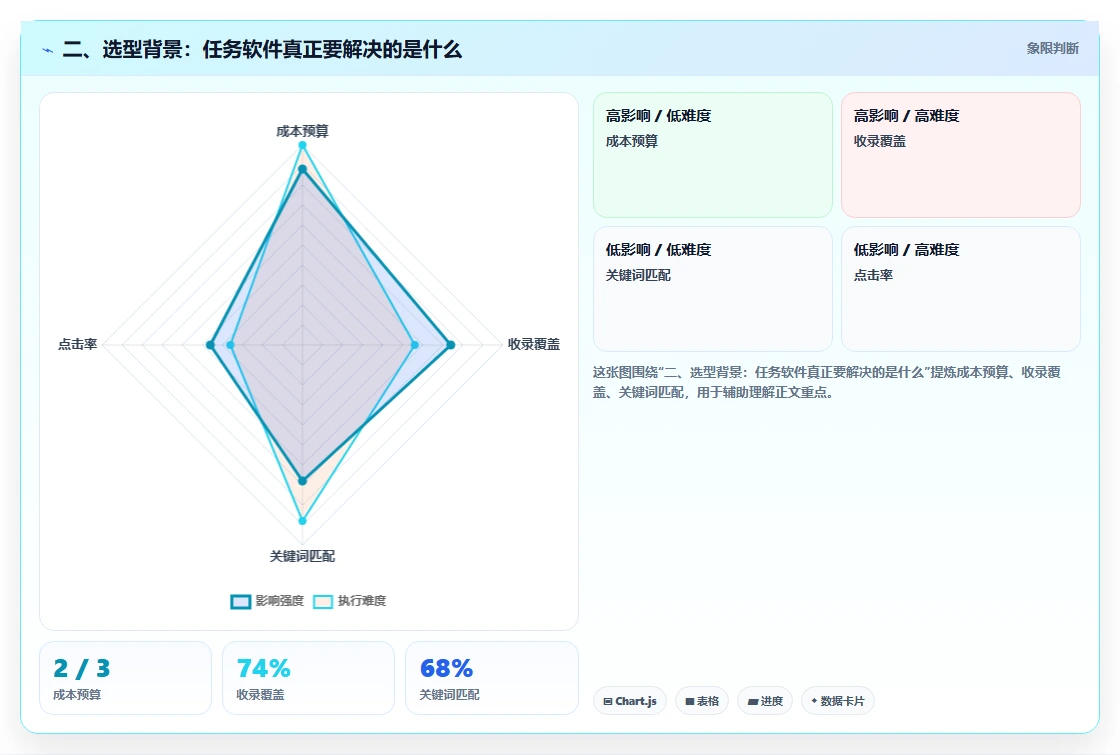
Task: Open the 低影响 / 低难度 quadrant card
Action: pos(713,289)
